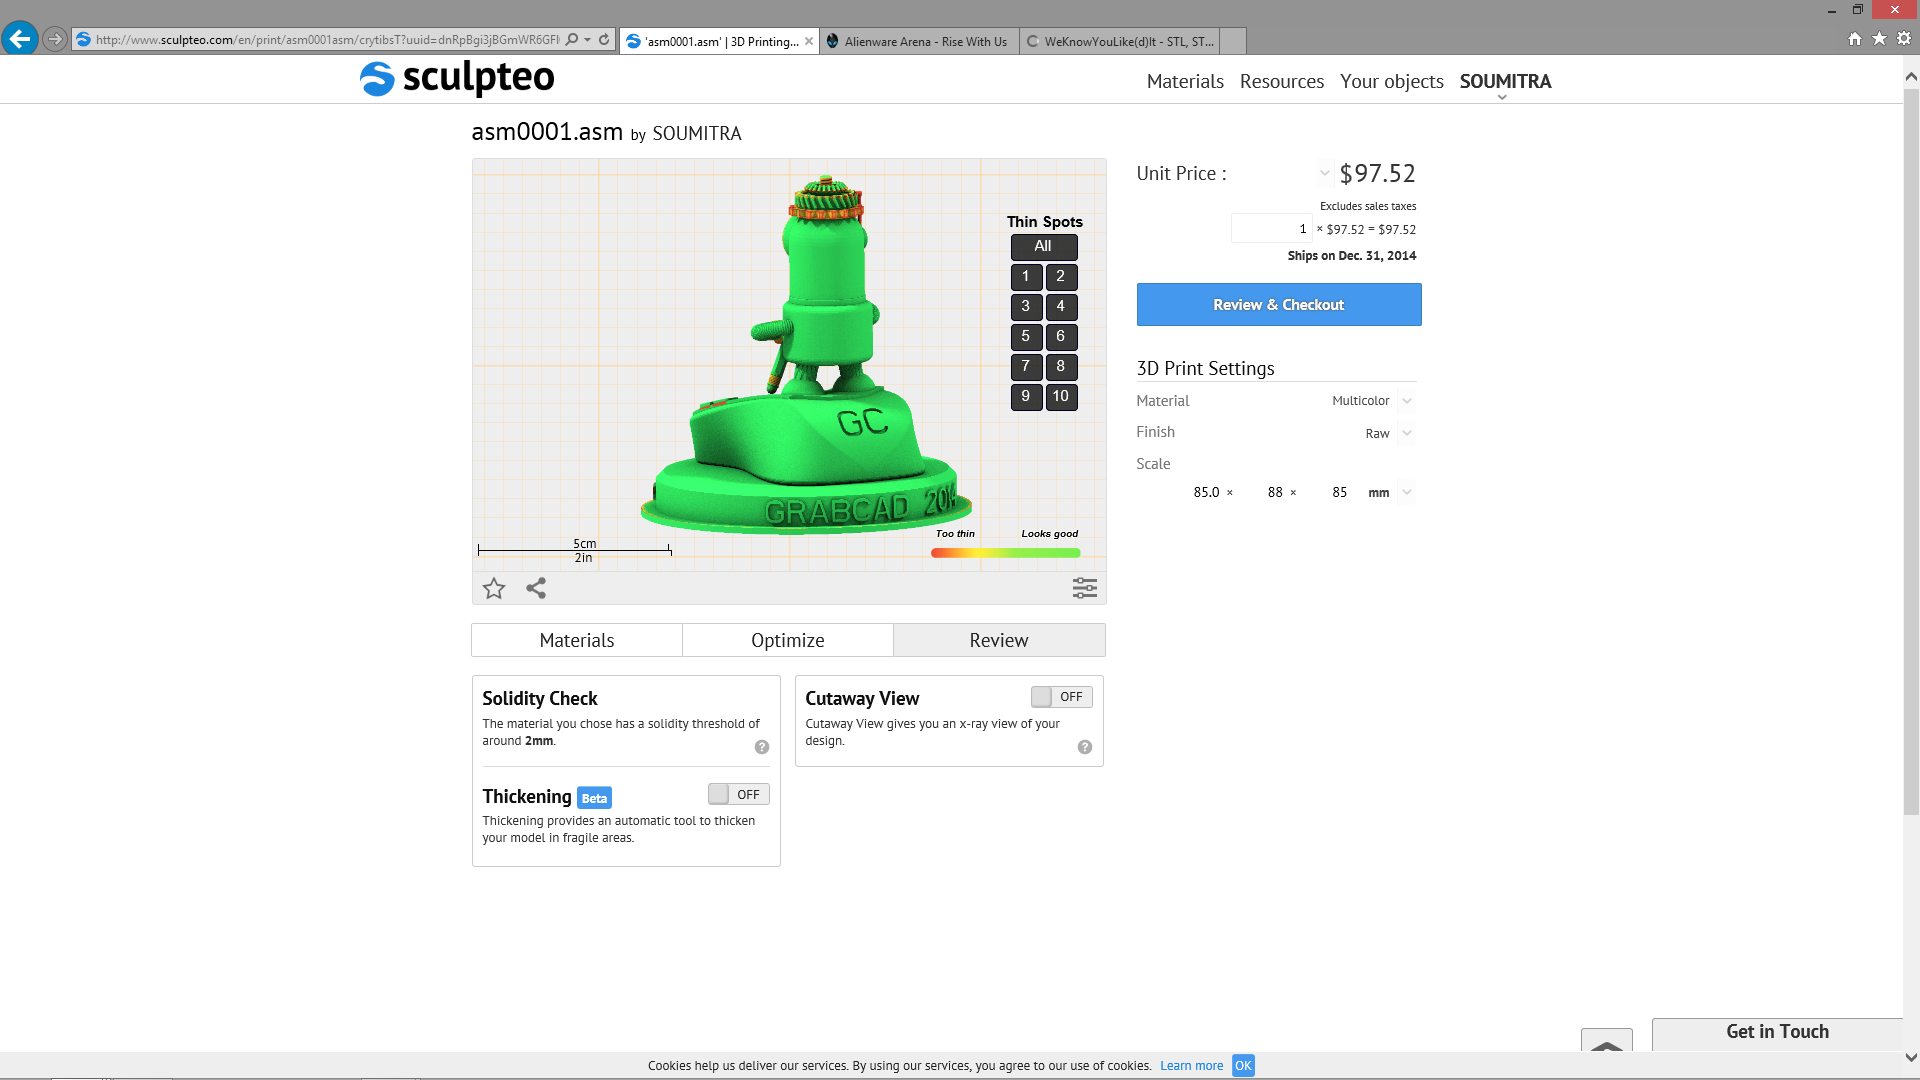Select thin spot 1
Image resolution: width=1920 pixels, height=1080 pixels.
click(x=1026, y=277)
